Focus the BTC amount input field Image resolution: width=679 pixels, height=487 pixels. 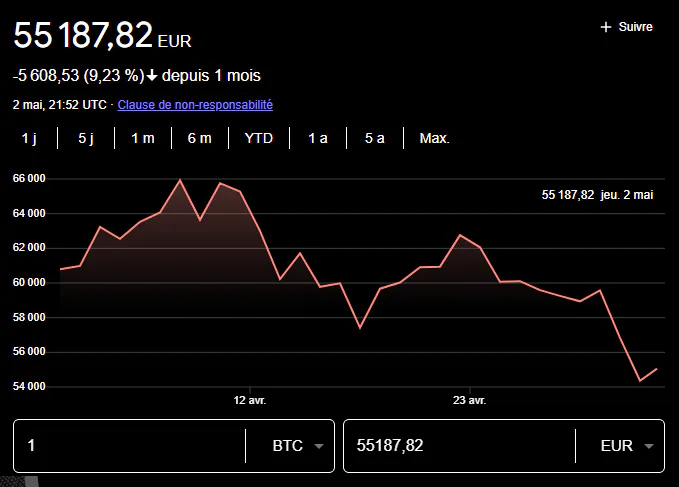[130, 445]
